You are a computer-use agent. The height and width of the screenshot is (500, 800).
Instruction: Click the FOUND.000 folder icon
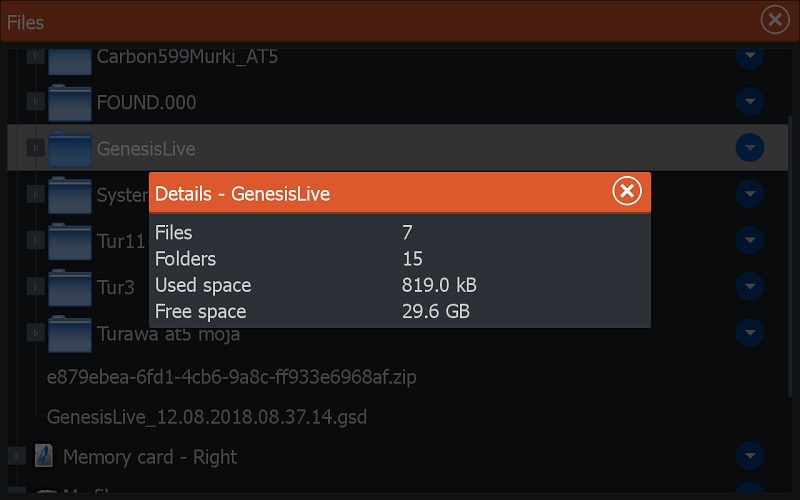(70, 102)
